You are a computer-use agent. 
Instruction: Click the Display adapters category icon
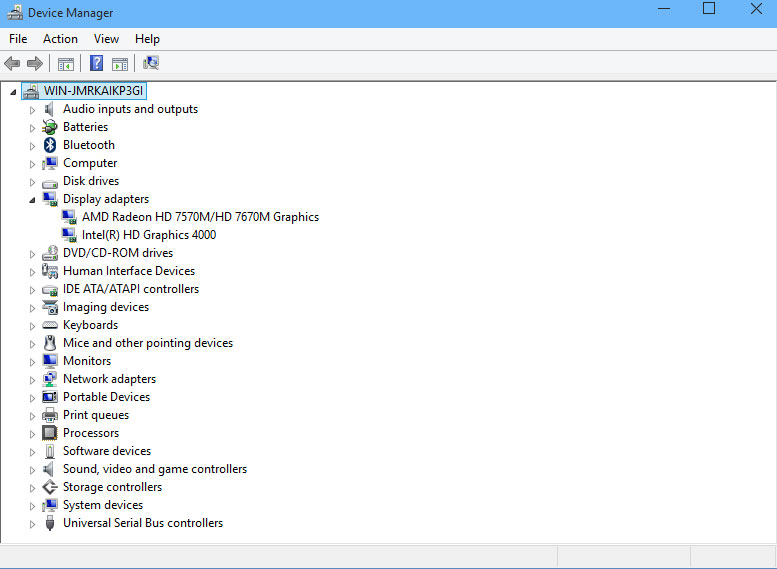pos(50,199)
